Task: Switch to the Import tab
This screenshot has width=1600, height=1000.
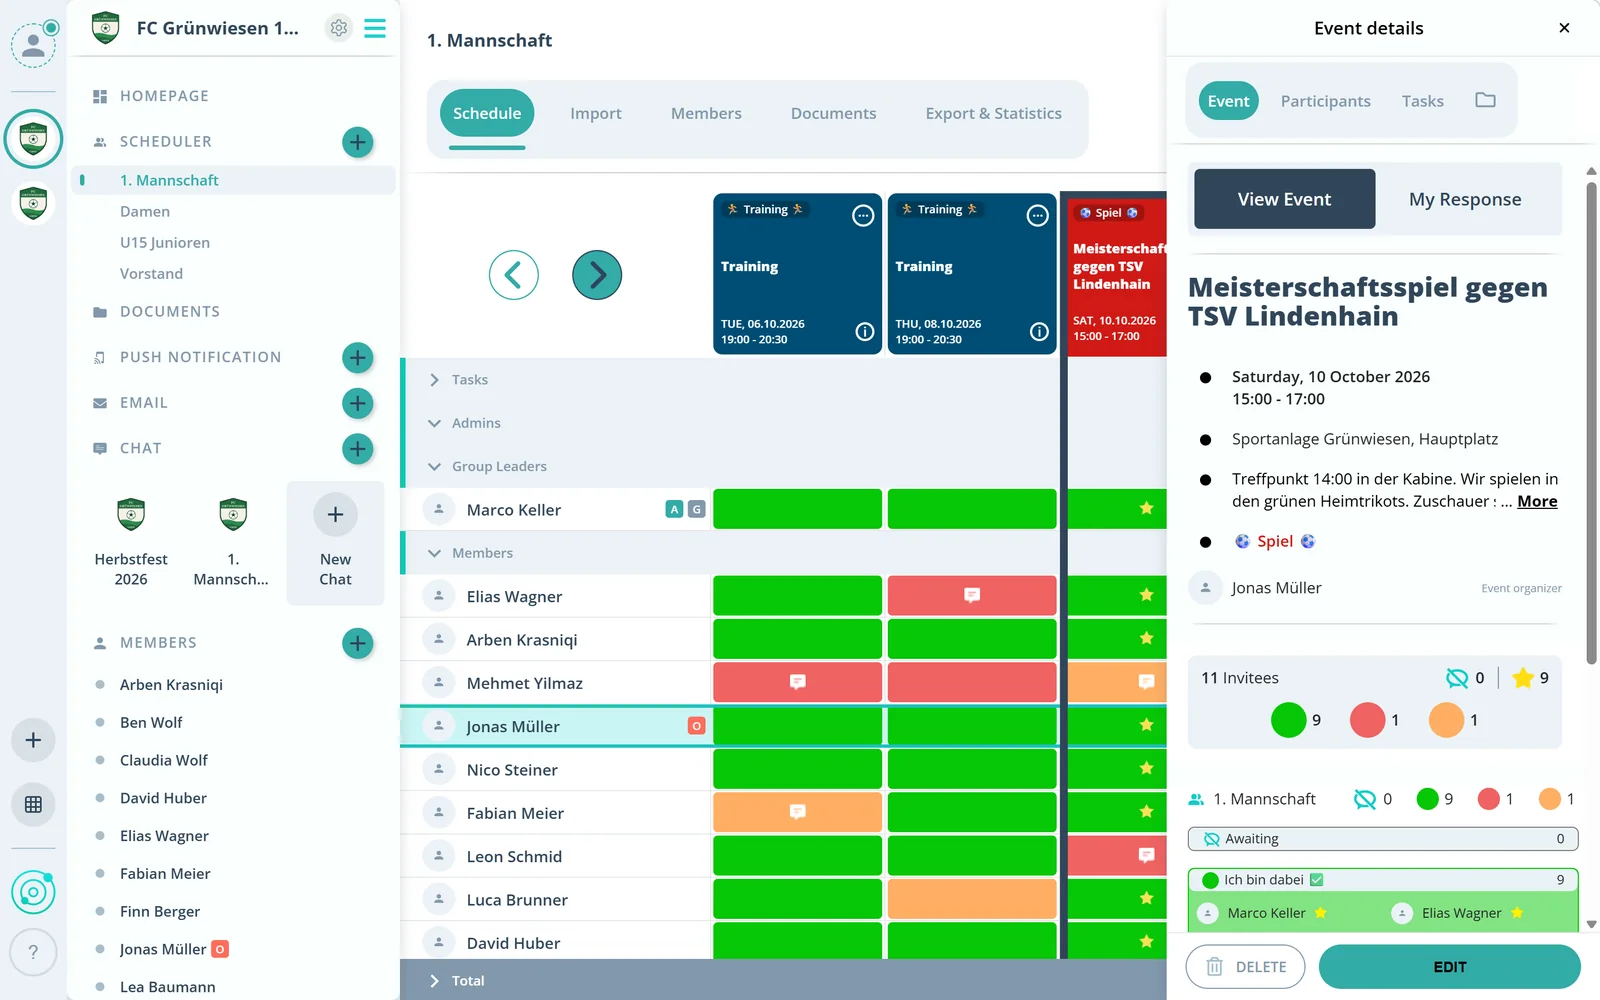Action: [596, 113]
